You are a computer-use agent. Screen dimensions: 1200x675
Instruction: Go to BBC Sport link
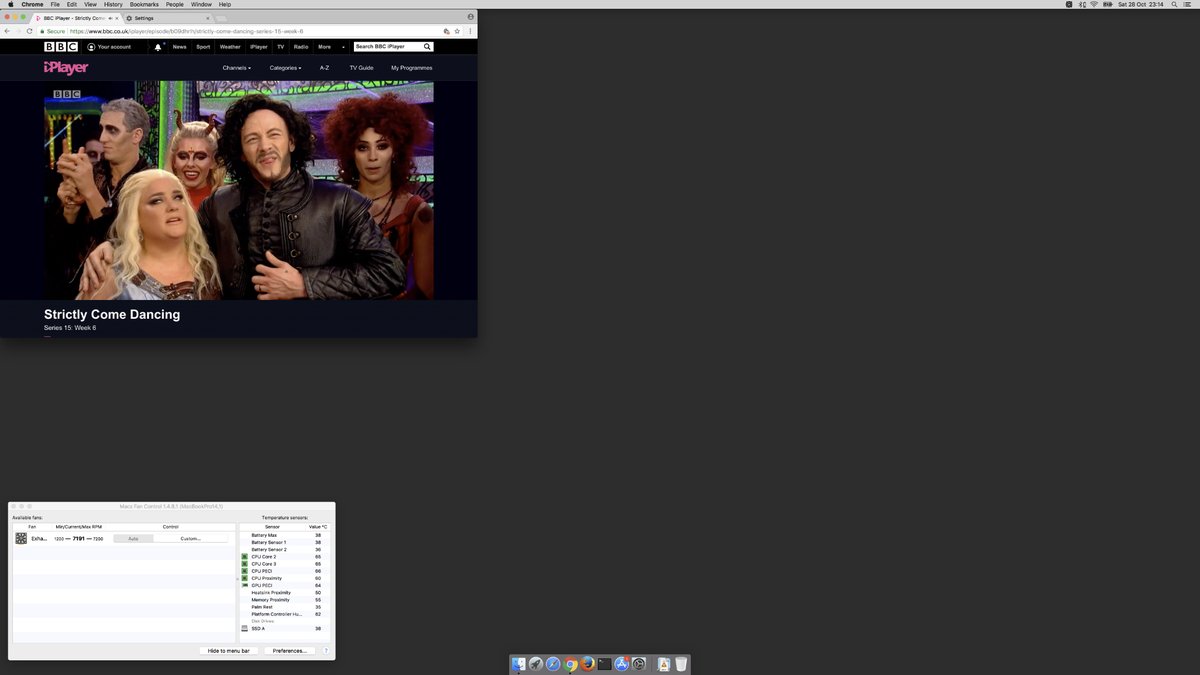click(203, 47)
